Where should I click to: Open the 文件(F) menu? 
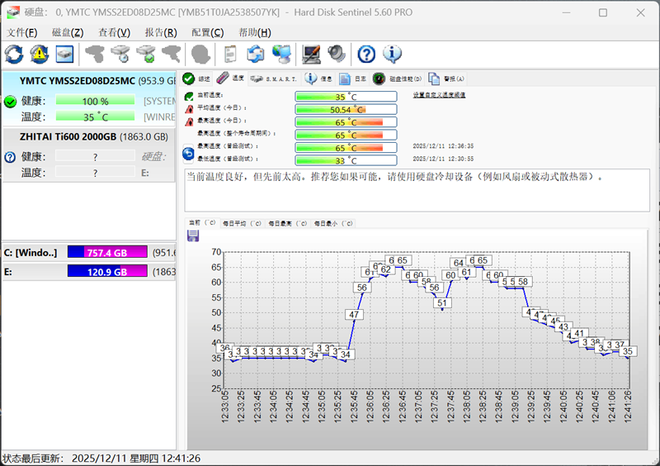click(x=22, y=33)
